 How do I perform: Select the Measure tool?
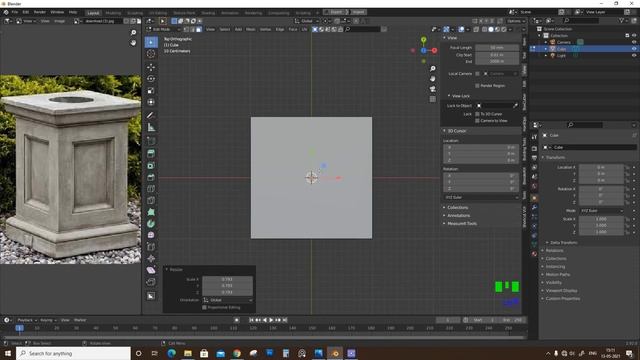click(151, 127)
